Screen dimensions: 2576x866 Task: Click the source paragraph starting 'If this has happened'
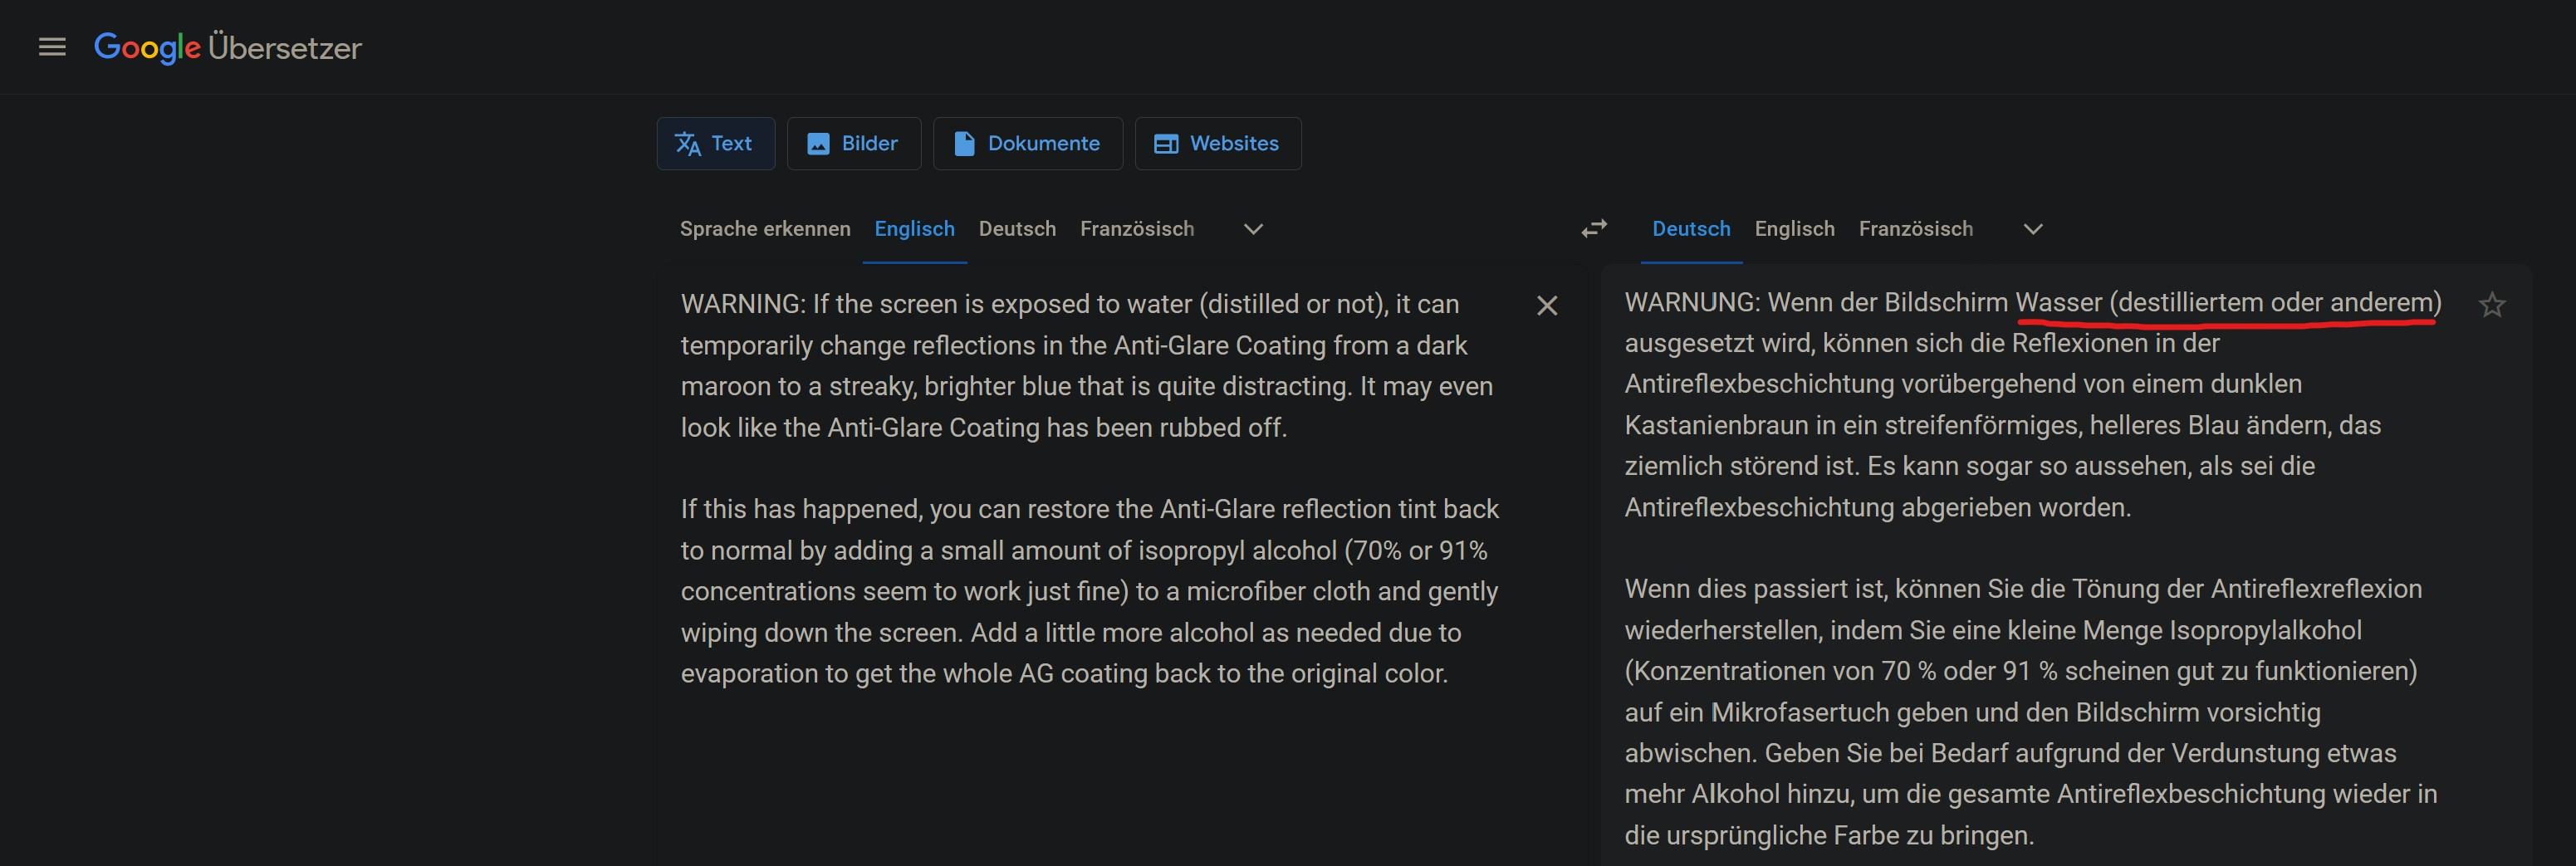1090,591
